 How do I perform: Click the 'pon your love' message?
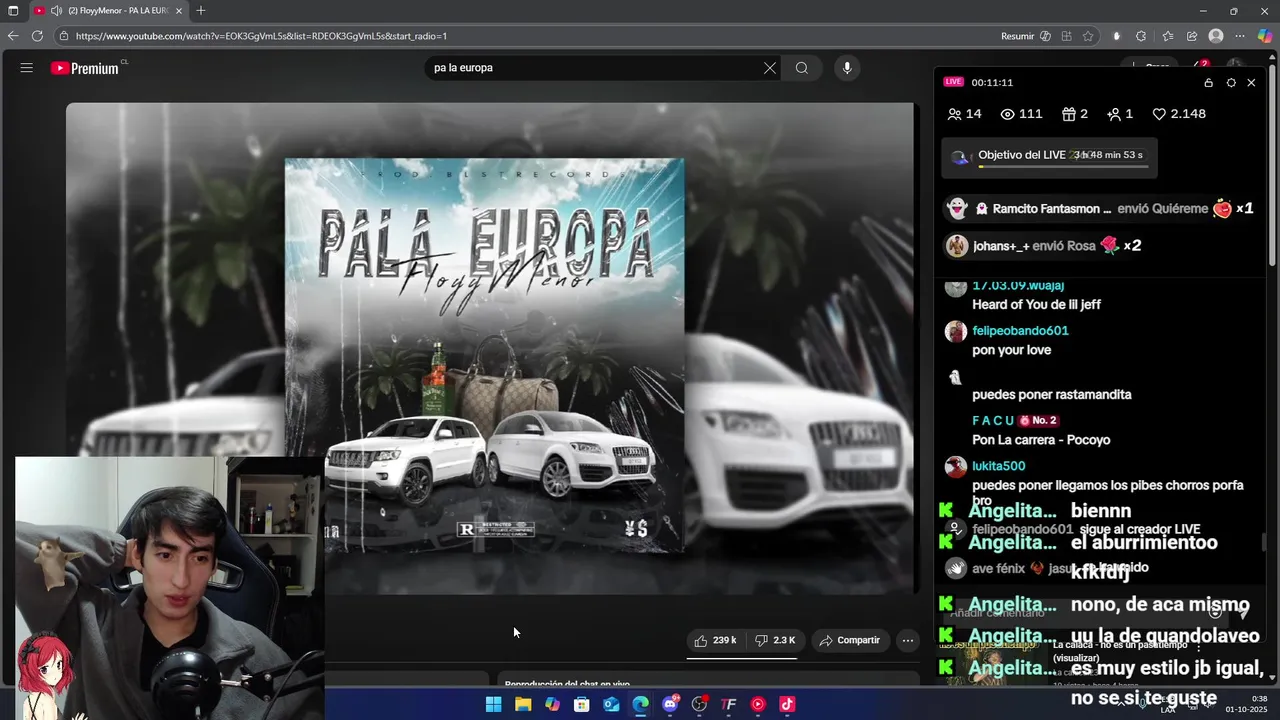pos(1011,351)
